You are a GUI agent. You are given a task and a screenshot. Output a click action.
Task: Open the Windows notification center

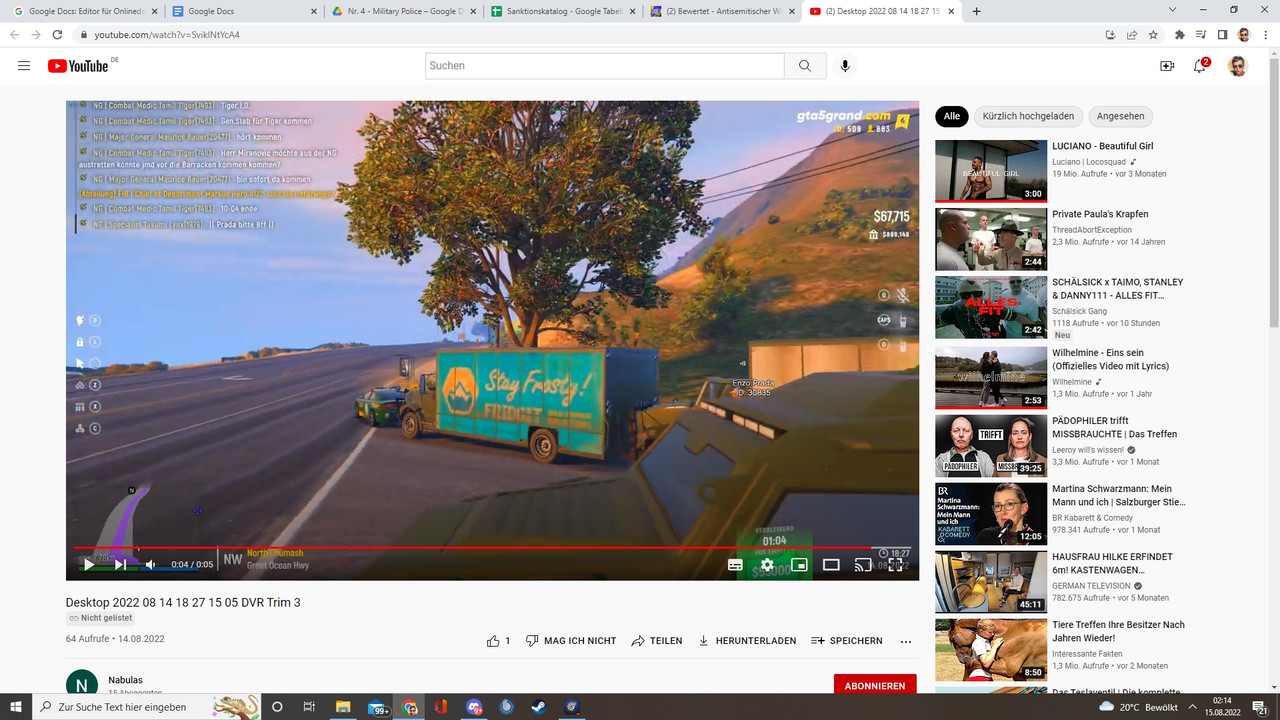tap(1261, 707)
